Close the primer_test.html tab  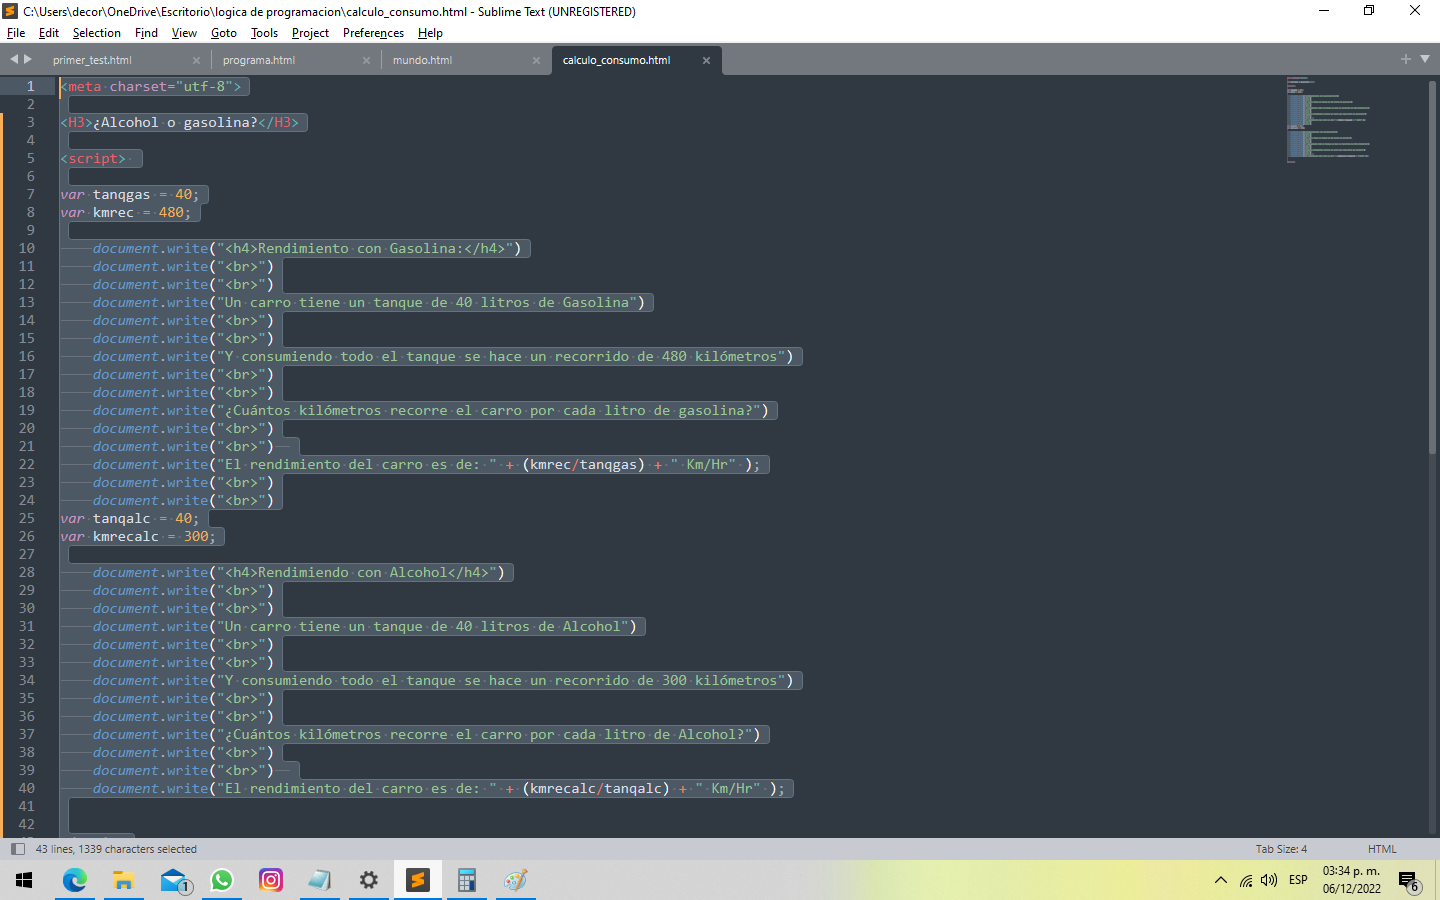[196, 60]
